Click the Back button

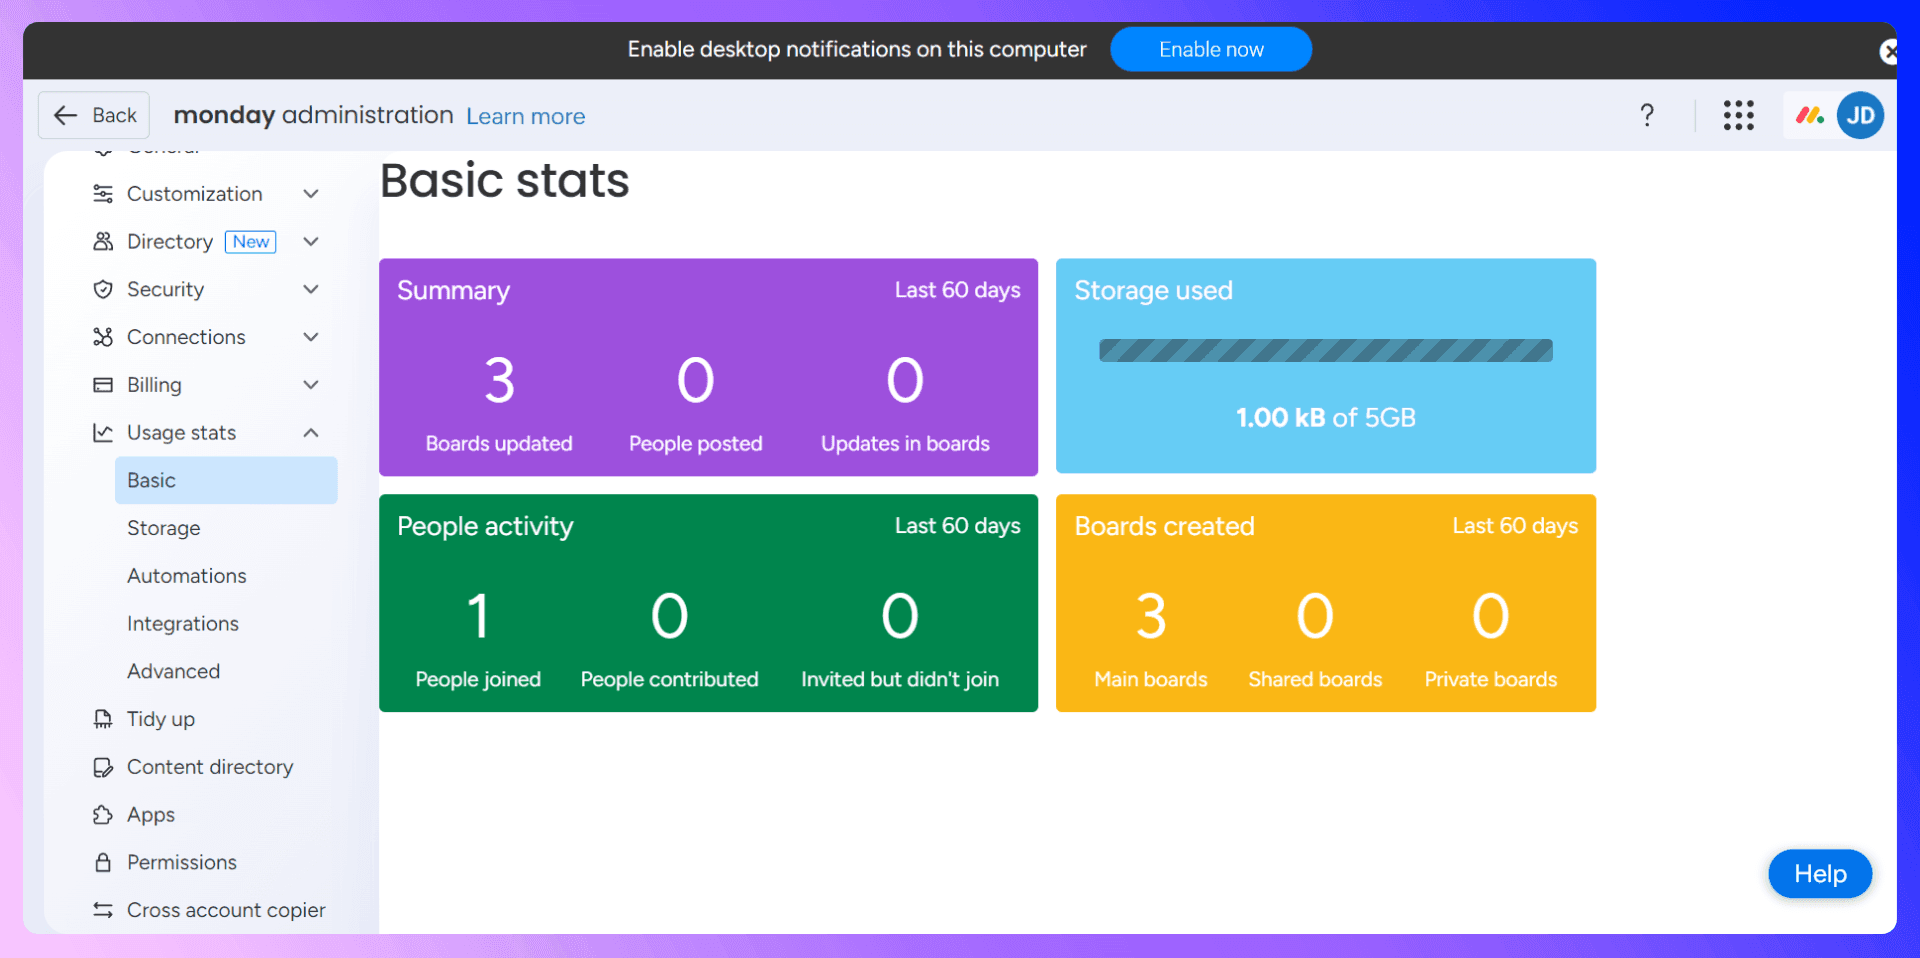94,115
